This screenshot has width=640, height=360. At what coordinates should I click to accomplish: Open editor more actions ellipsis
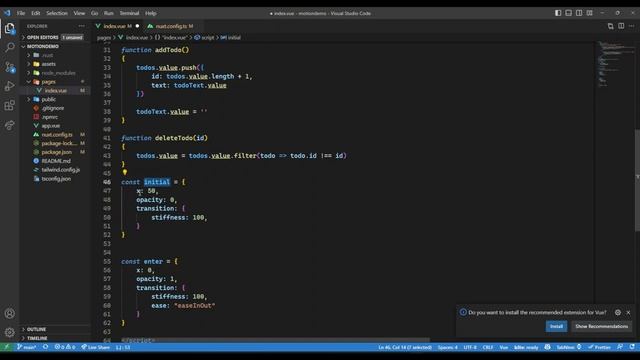(631, 26)
